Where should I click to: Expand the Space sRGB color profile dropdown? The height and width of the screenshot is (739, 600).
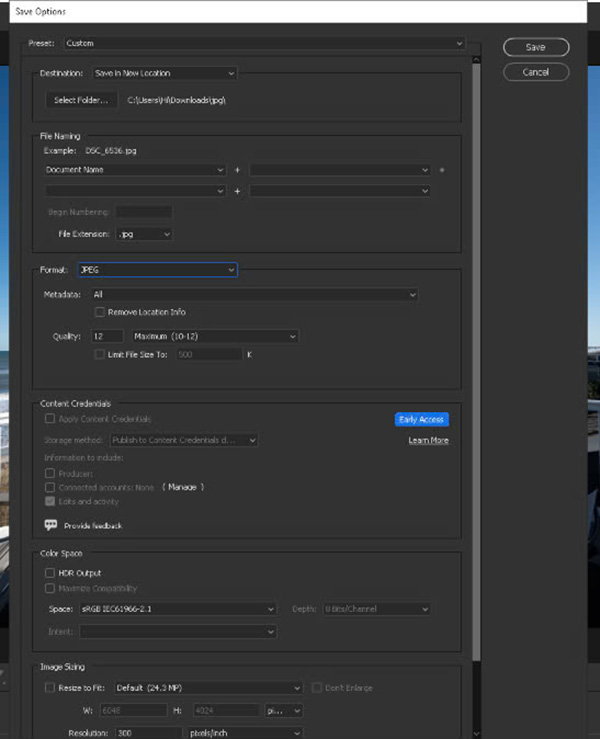pyautogui.click(x=176, y=609)
